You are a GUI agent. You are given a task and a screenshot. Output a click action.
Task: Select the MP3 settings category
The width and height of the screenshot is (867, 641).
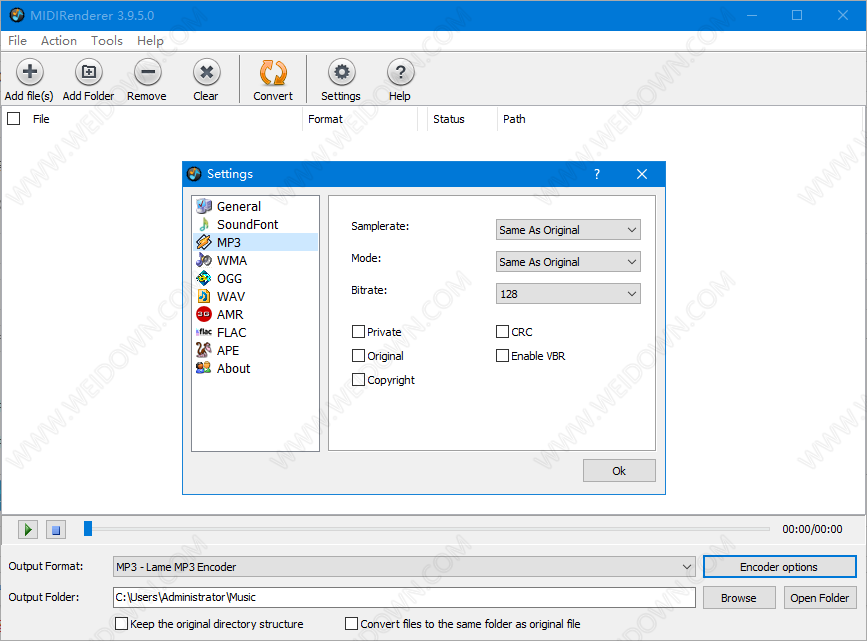[255, 242]
